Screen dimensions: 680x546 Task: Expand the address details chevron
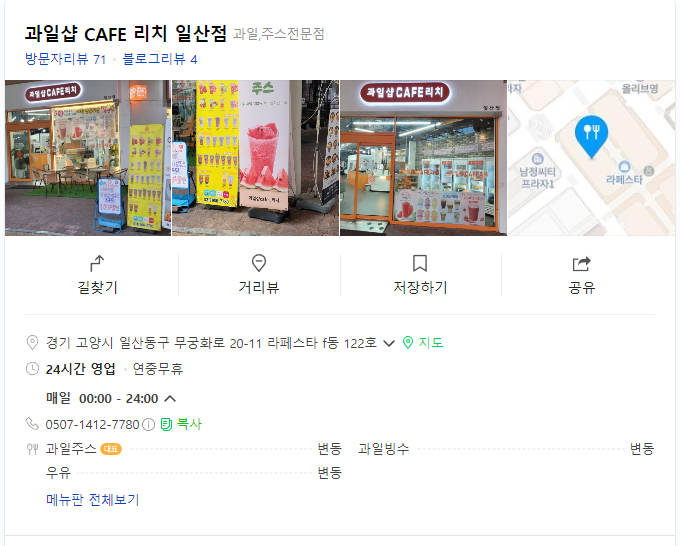point(389,343)
